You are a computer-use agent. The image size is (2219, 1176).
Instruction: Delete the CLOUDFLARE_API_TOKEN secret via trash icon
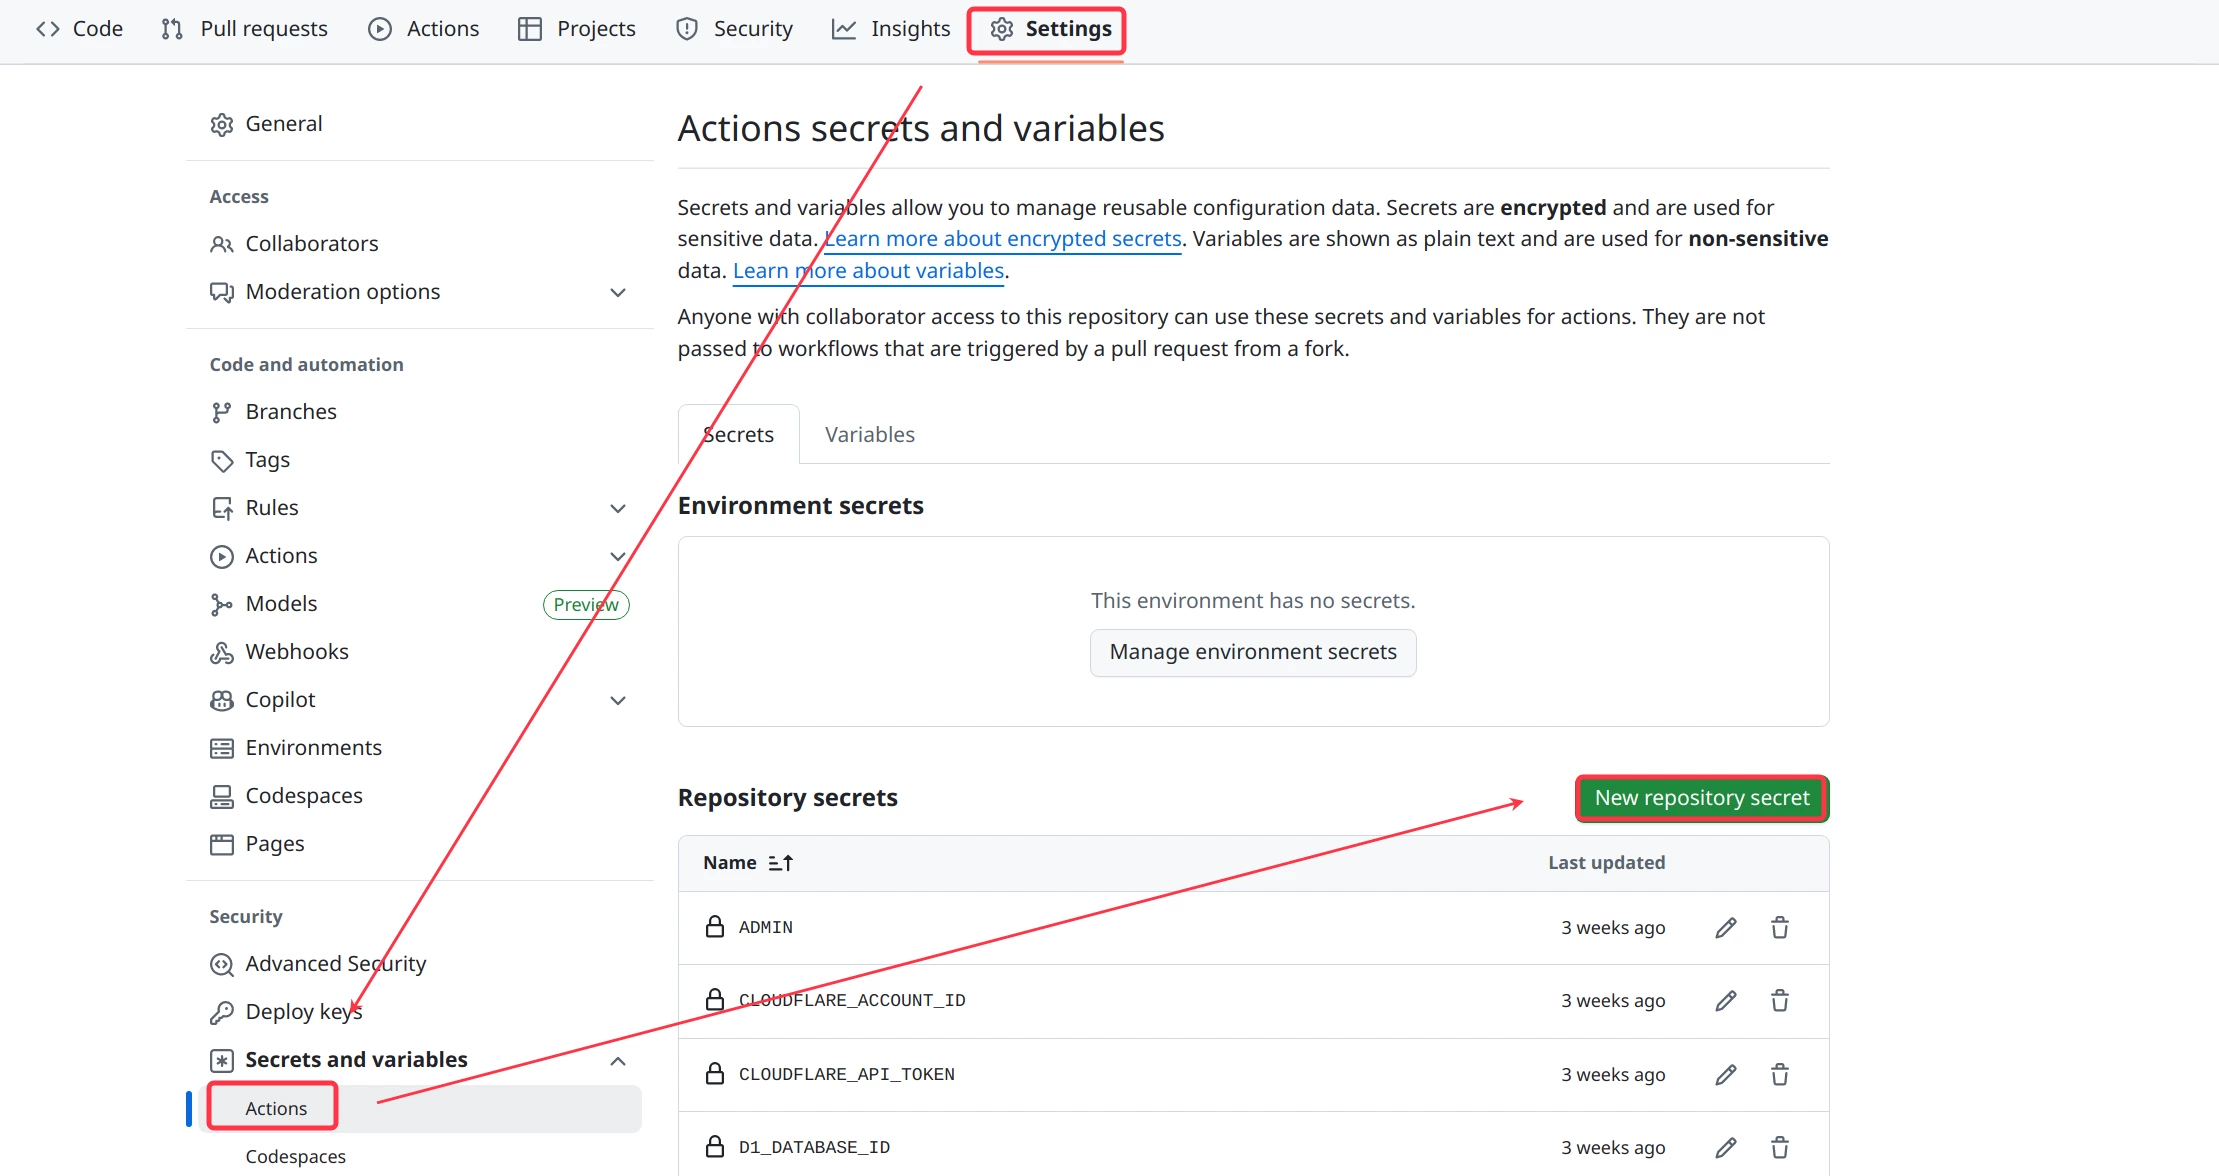coord(1779,1075)
